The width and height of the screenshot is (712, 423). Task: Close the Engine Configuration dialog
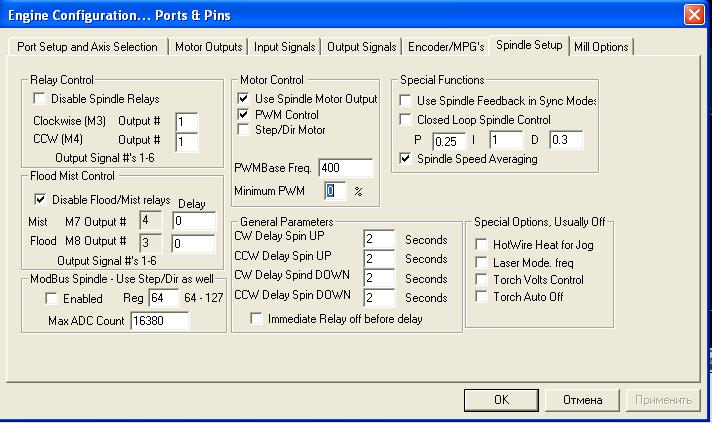point(694,15)
